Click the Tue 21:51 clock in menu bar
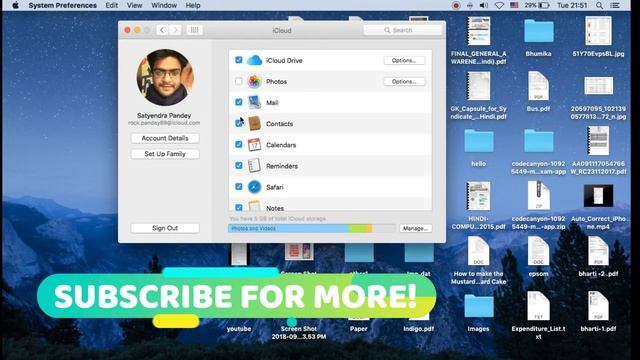 572,5
